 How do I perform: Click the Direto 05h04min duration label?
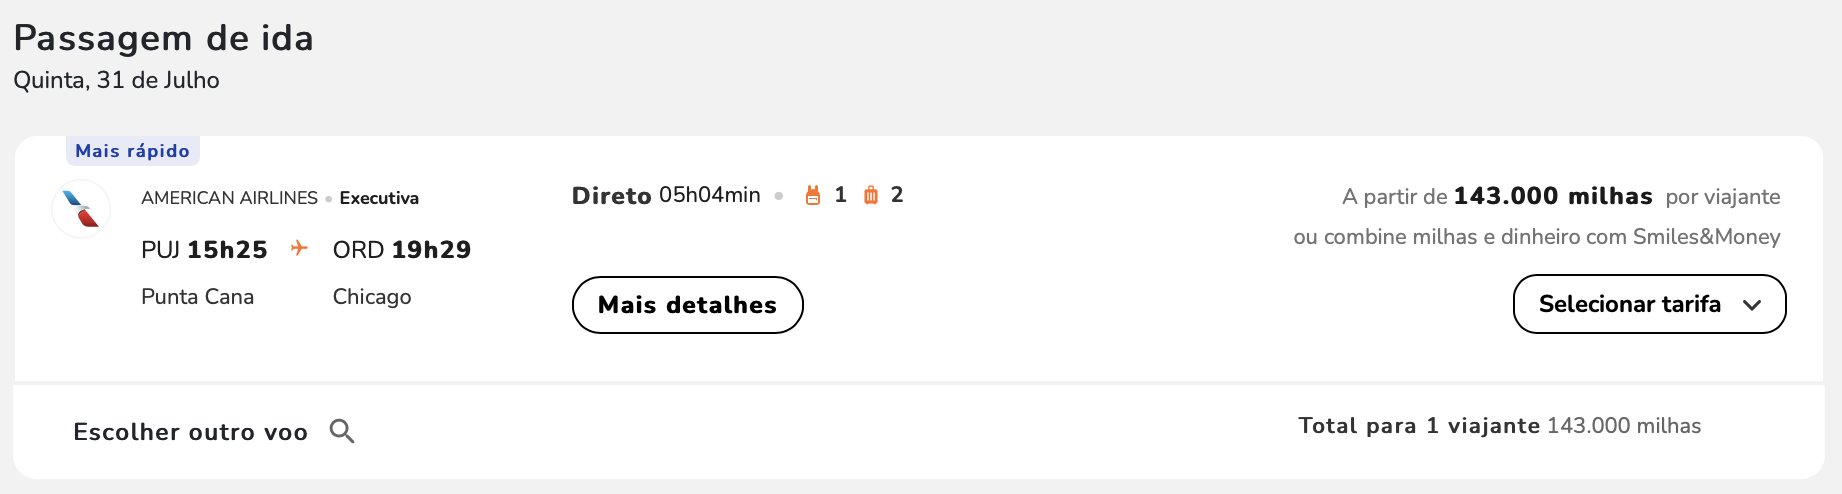(x=666, y=195)
